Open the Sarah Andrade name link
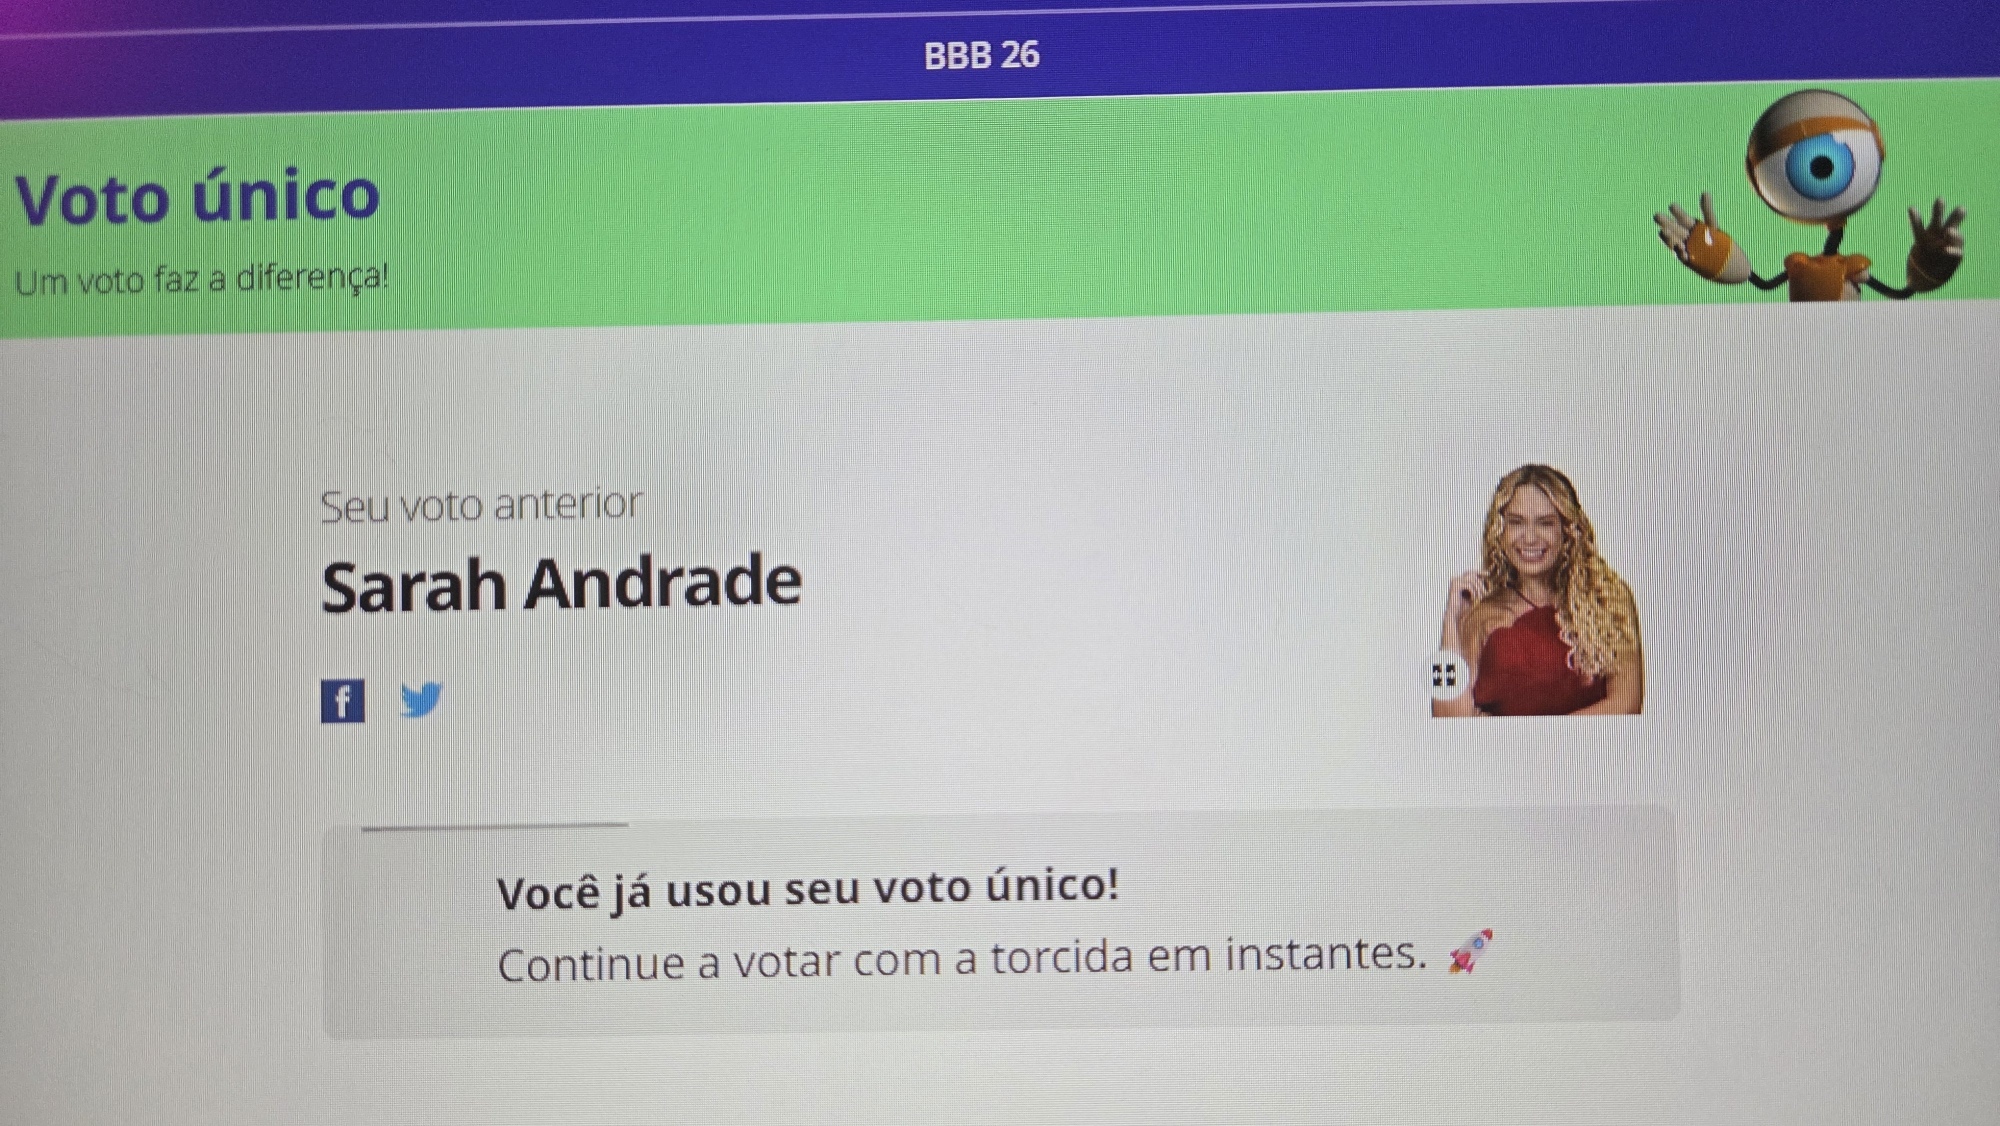Viewport: 2000px width, 1126px height. click(x=561, y=584)
